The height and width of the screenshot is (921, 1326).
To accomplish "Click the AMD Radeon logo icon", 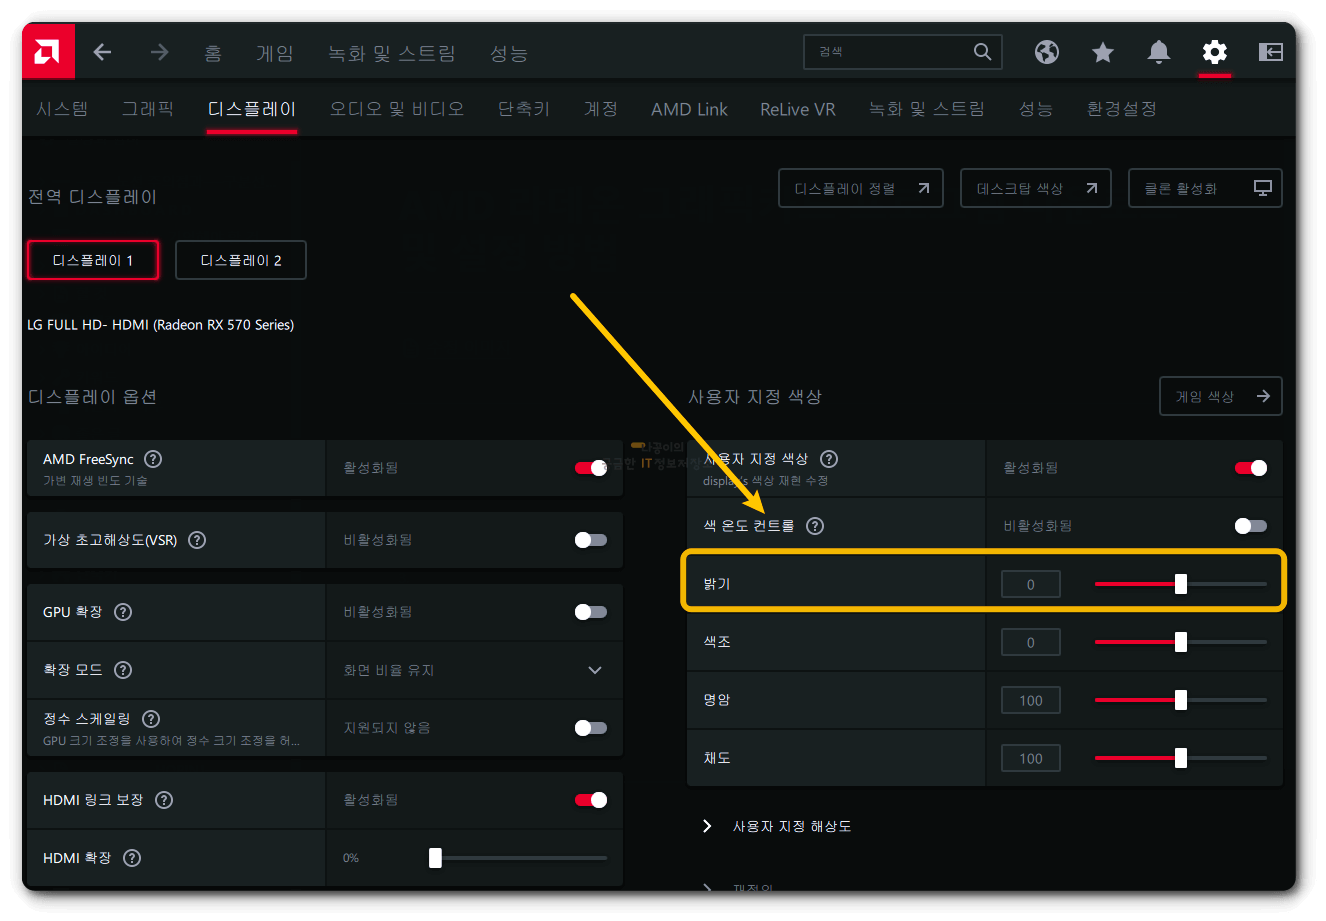I will tap(46, 51).
